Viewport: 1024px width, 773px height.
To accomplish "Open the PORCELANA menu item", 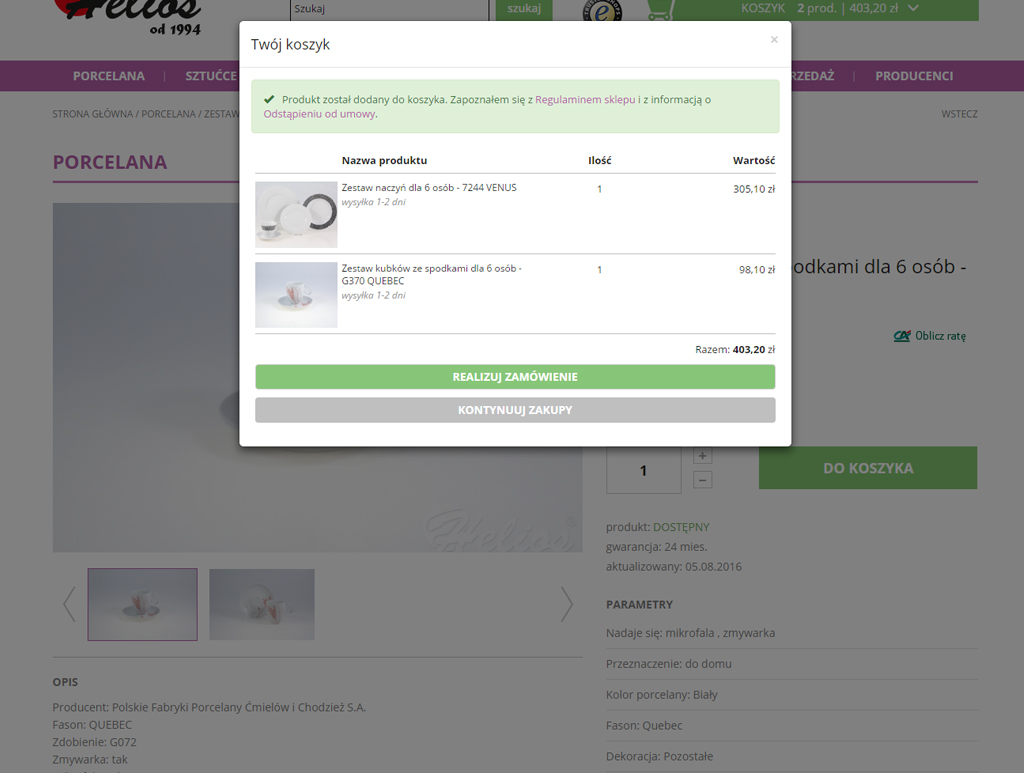I will [x=108, y=76].
